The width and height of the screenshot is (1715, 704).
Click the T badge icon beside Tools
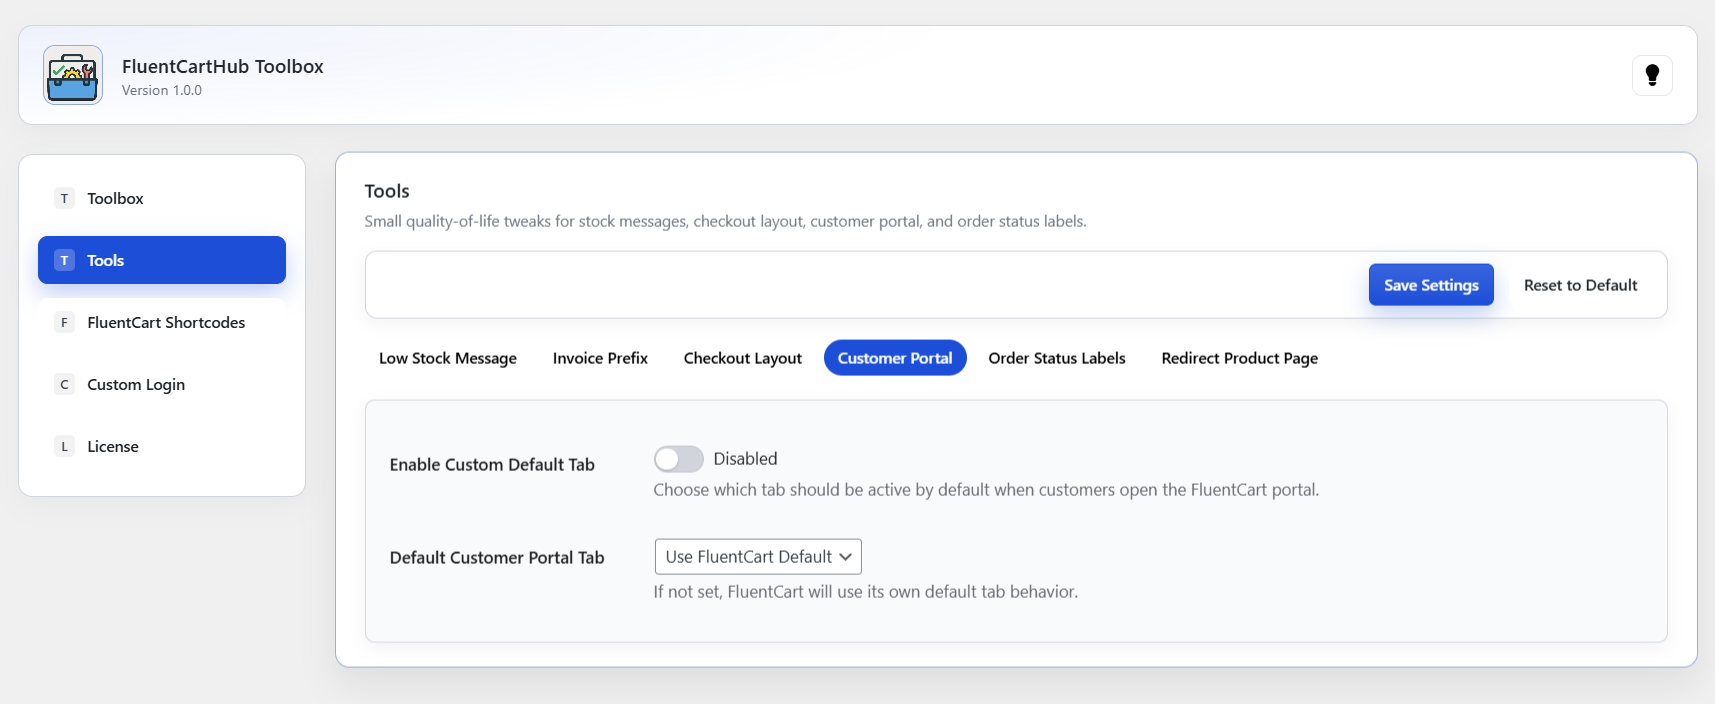click(x=64, y=260)
